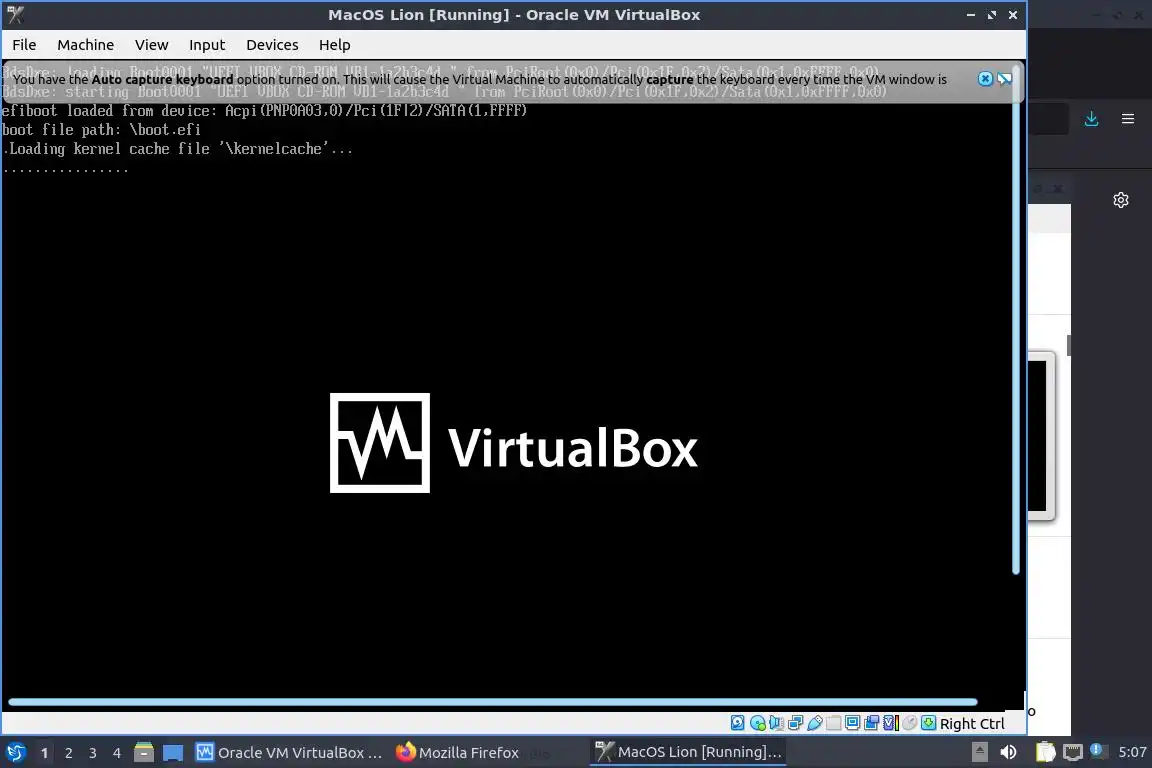Screen dimensions: 1152x768
Task: Open the View menu
Action: click(151, 45)
